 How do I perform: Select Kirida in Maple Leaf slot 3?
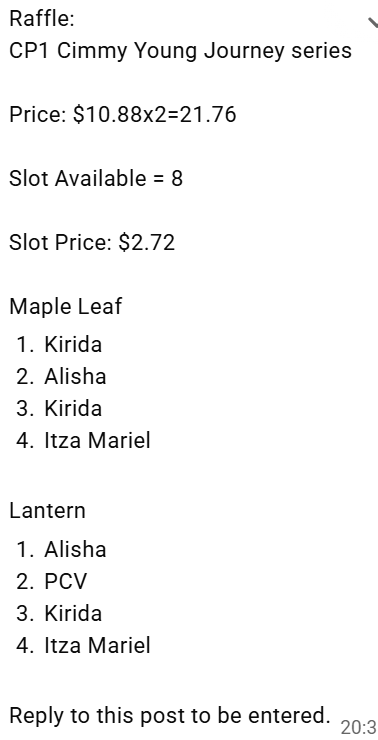click(73, 408)
